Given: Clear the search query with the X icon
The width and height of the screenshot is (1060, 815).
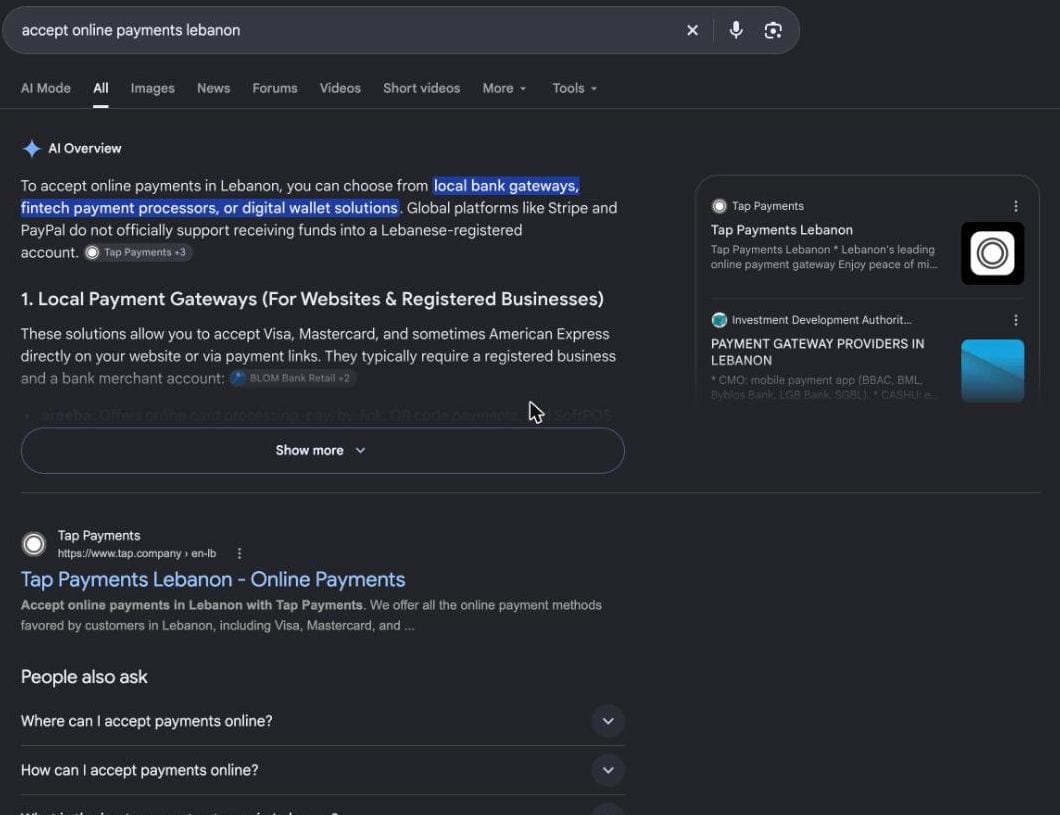Looking at the screenshot, I should 692,30.
